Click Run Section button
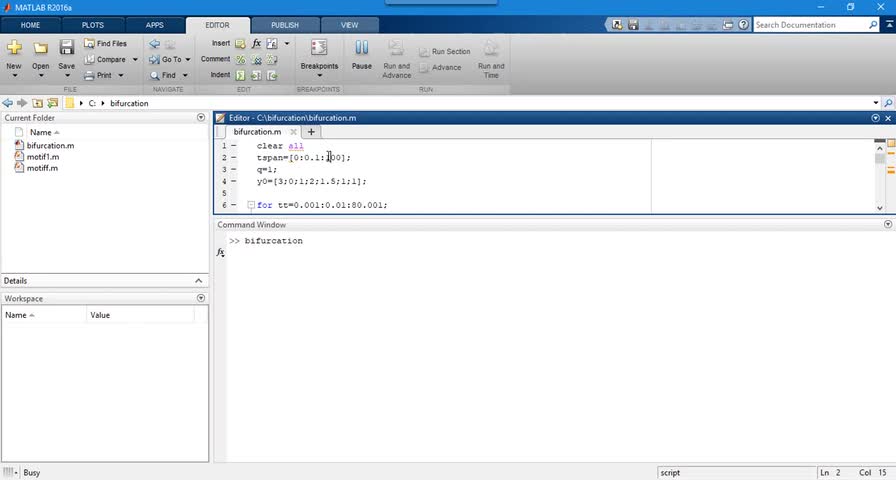 click(445, 51)
